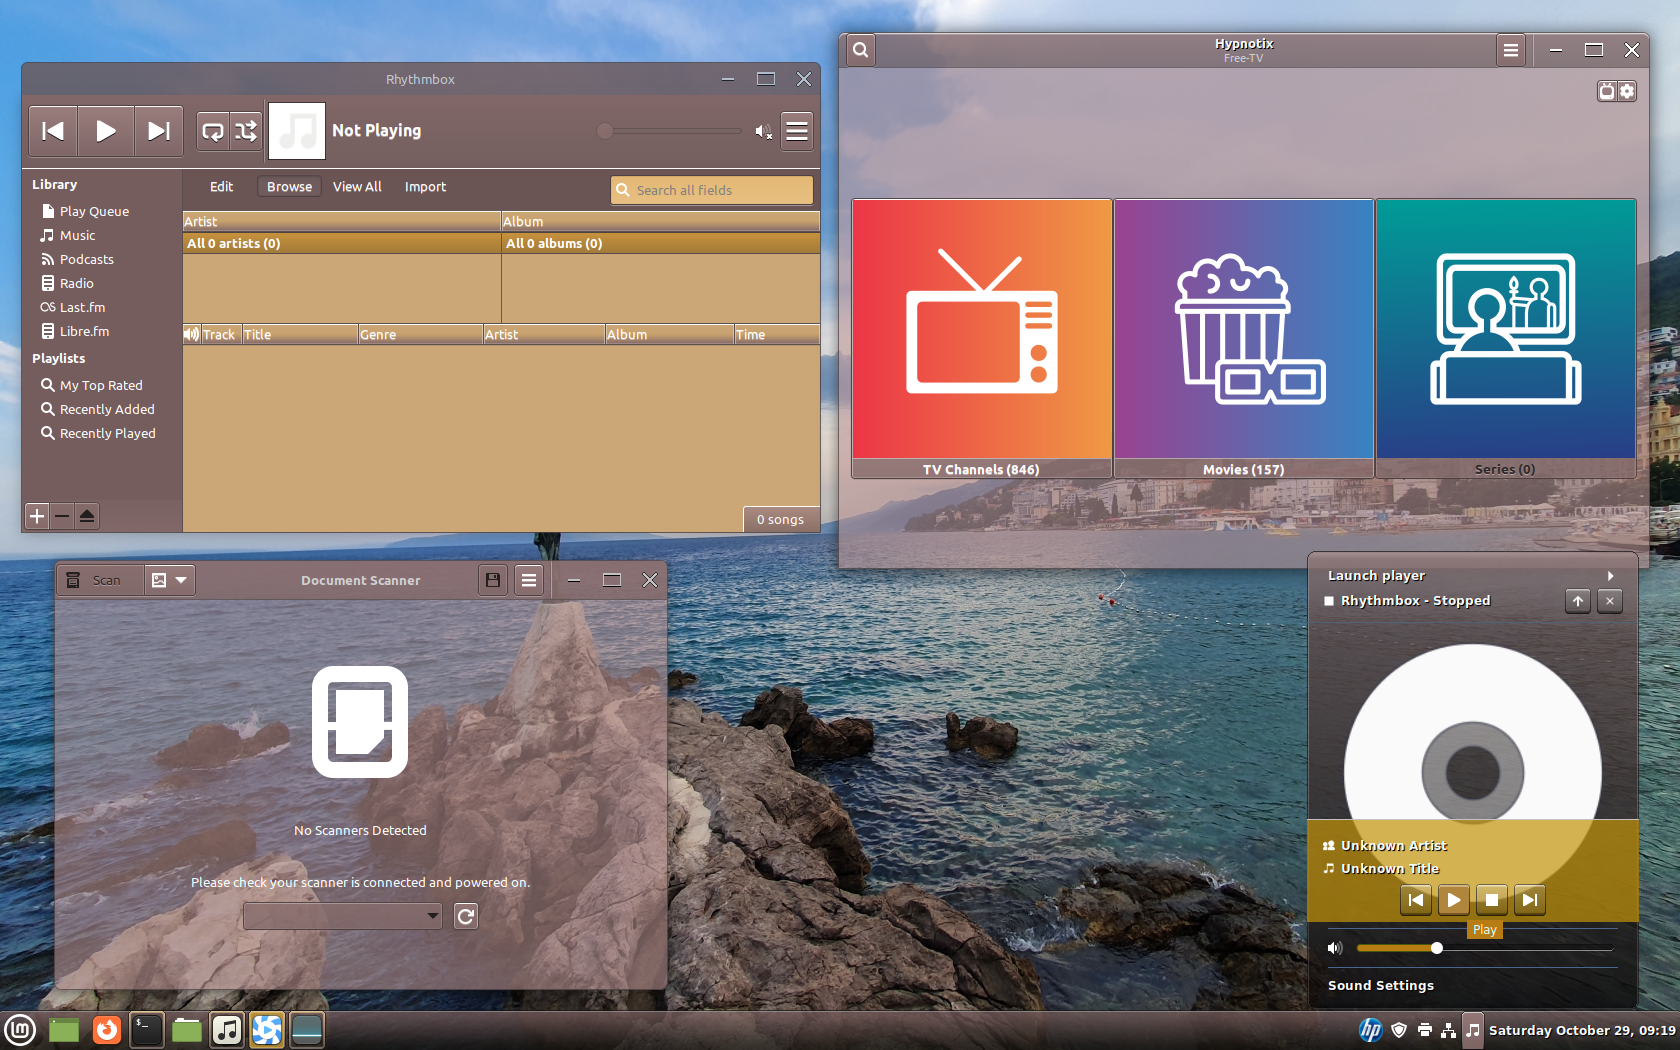Open the Hypnotix hamburger menu
The height and width of the screenshot is (1050, 1680).
(1511, 50)
